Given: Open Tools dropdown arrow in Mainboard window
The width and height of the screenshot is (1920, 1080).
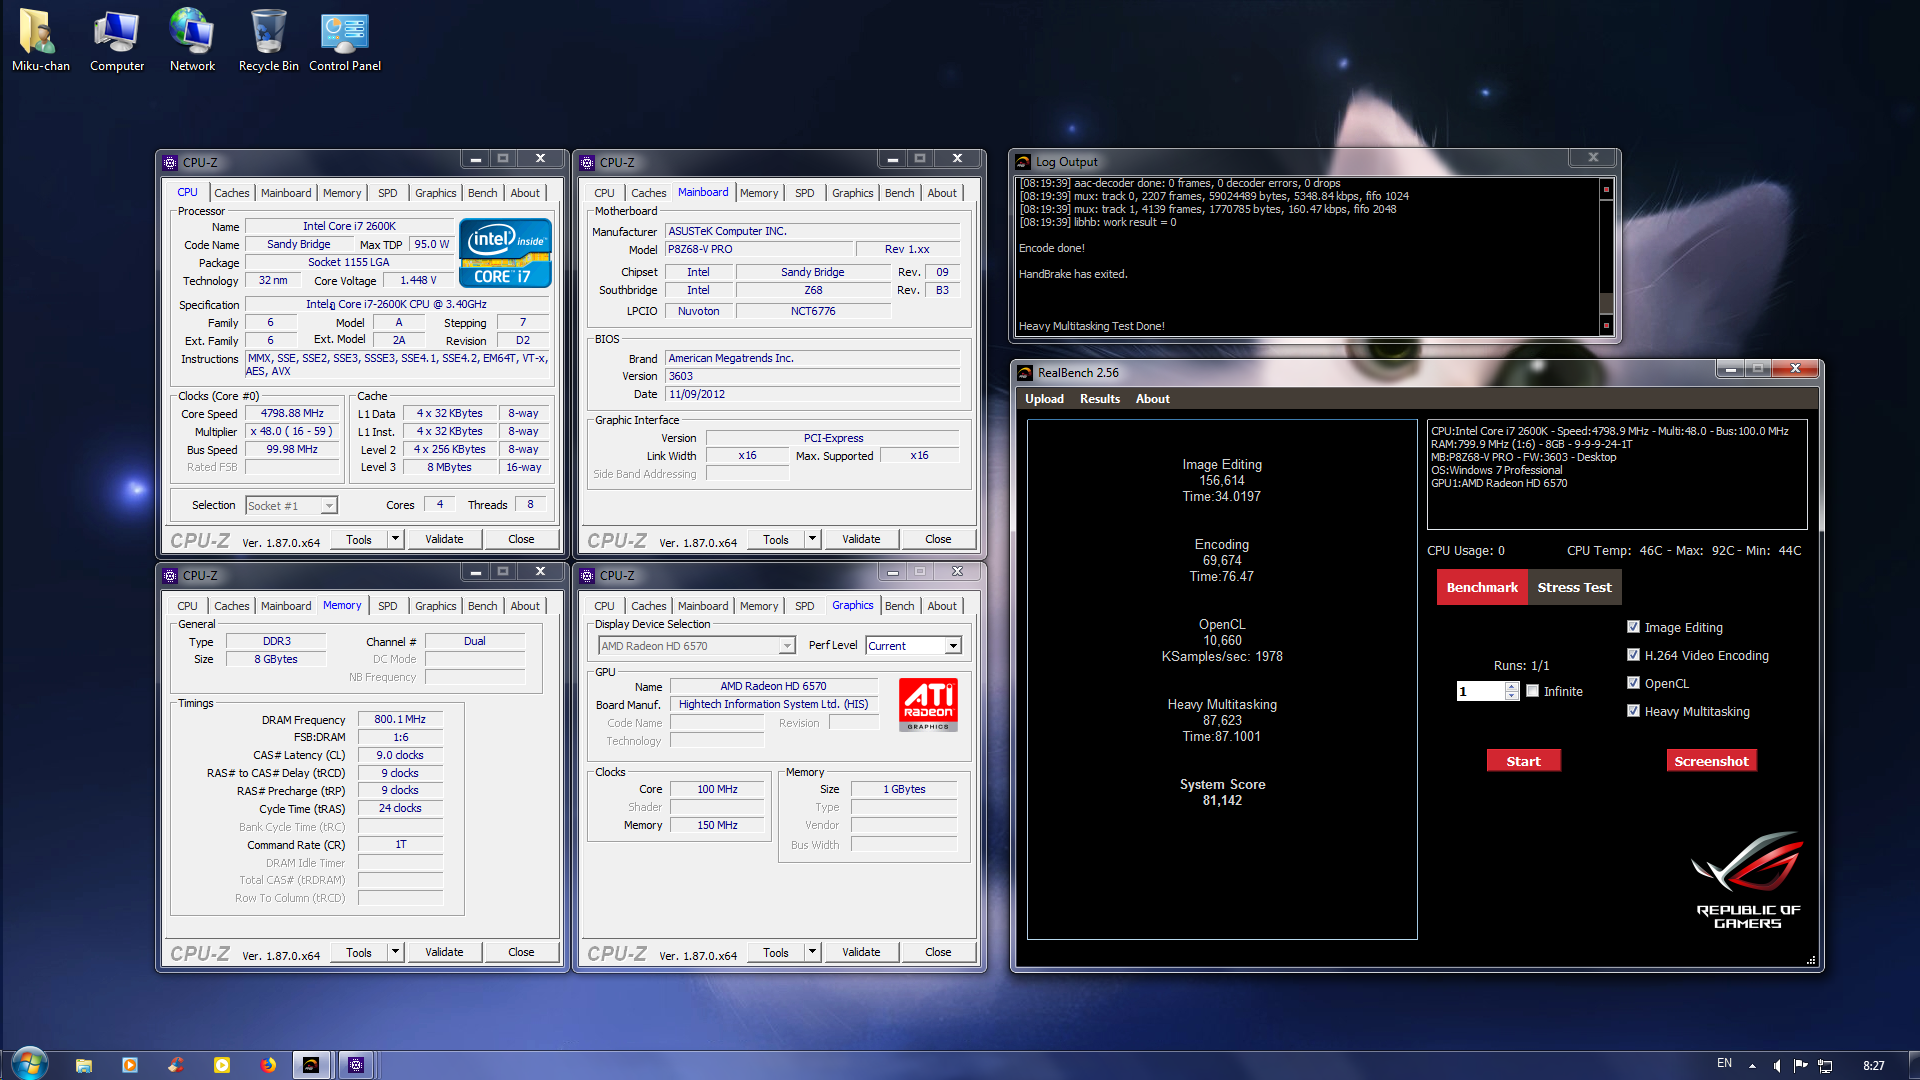Looking at the screenshot, I should (812, 539).
